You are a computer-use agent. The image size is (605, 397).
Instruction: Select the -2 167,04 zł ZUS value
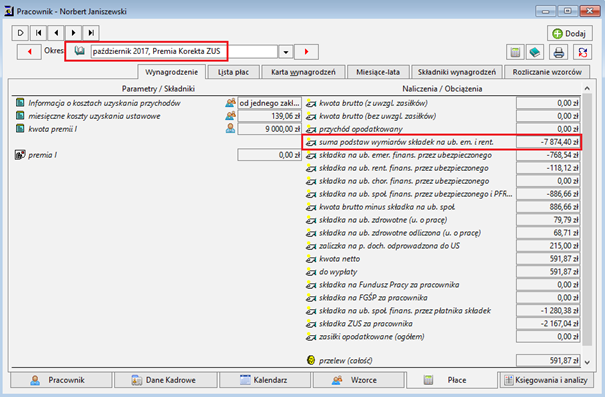[x=548, y=324]
